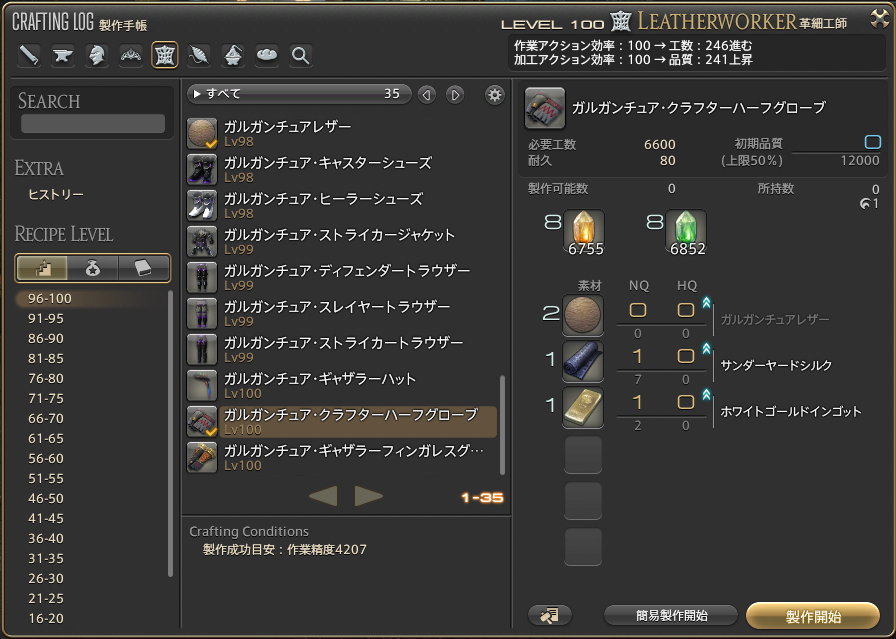Select the Blacksmith anvil class icon
The height and width of the screenshot is (639, 896).
pyautogui.click(x=63, y=55)
